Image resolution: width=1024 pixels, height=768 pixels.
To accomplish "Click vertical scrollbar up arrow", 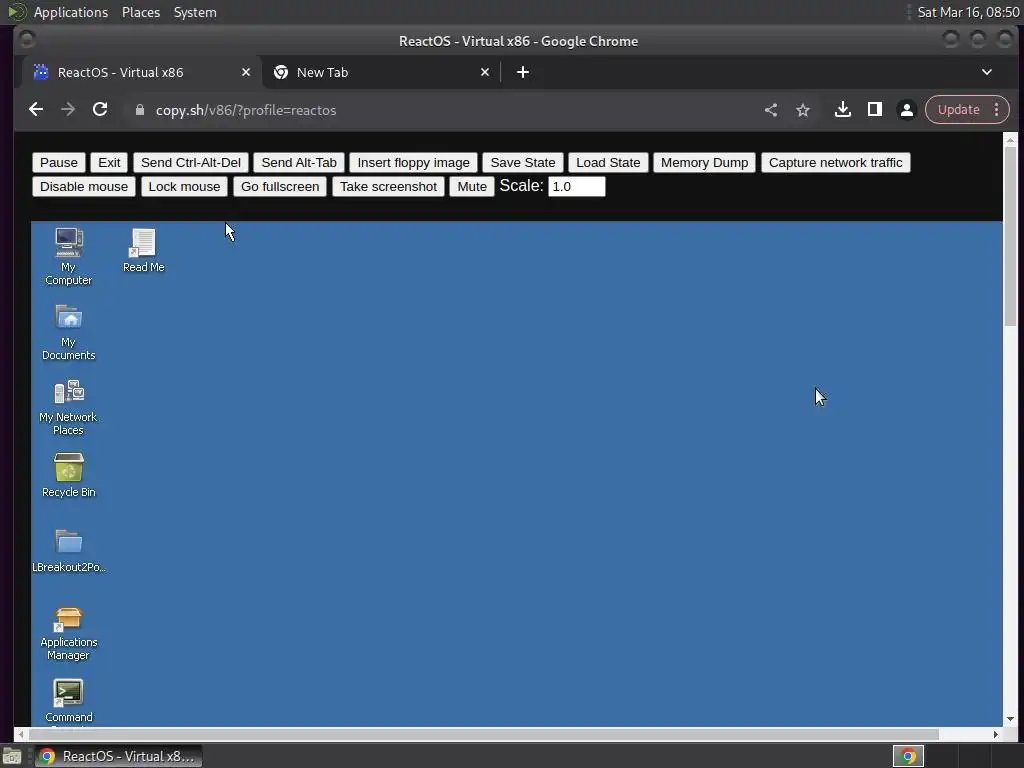I will 1010,140.
